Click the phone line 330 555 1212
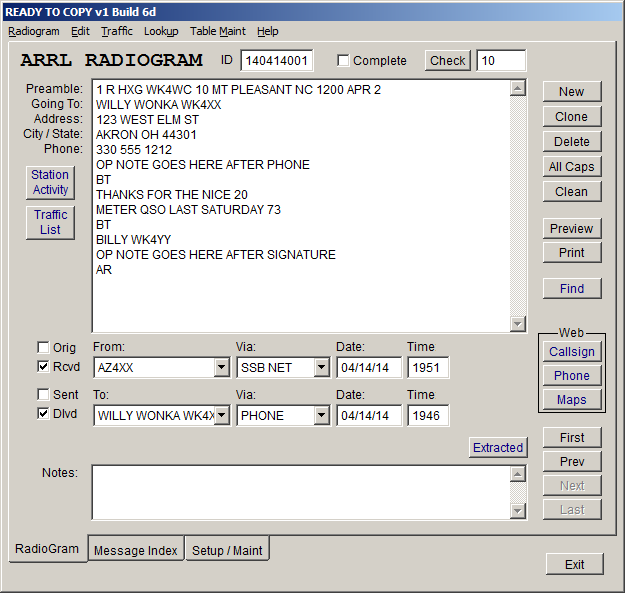The height and width of the screenshot is (593, 625). click(134, 150)
